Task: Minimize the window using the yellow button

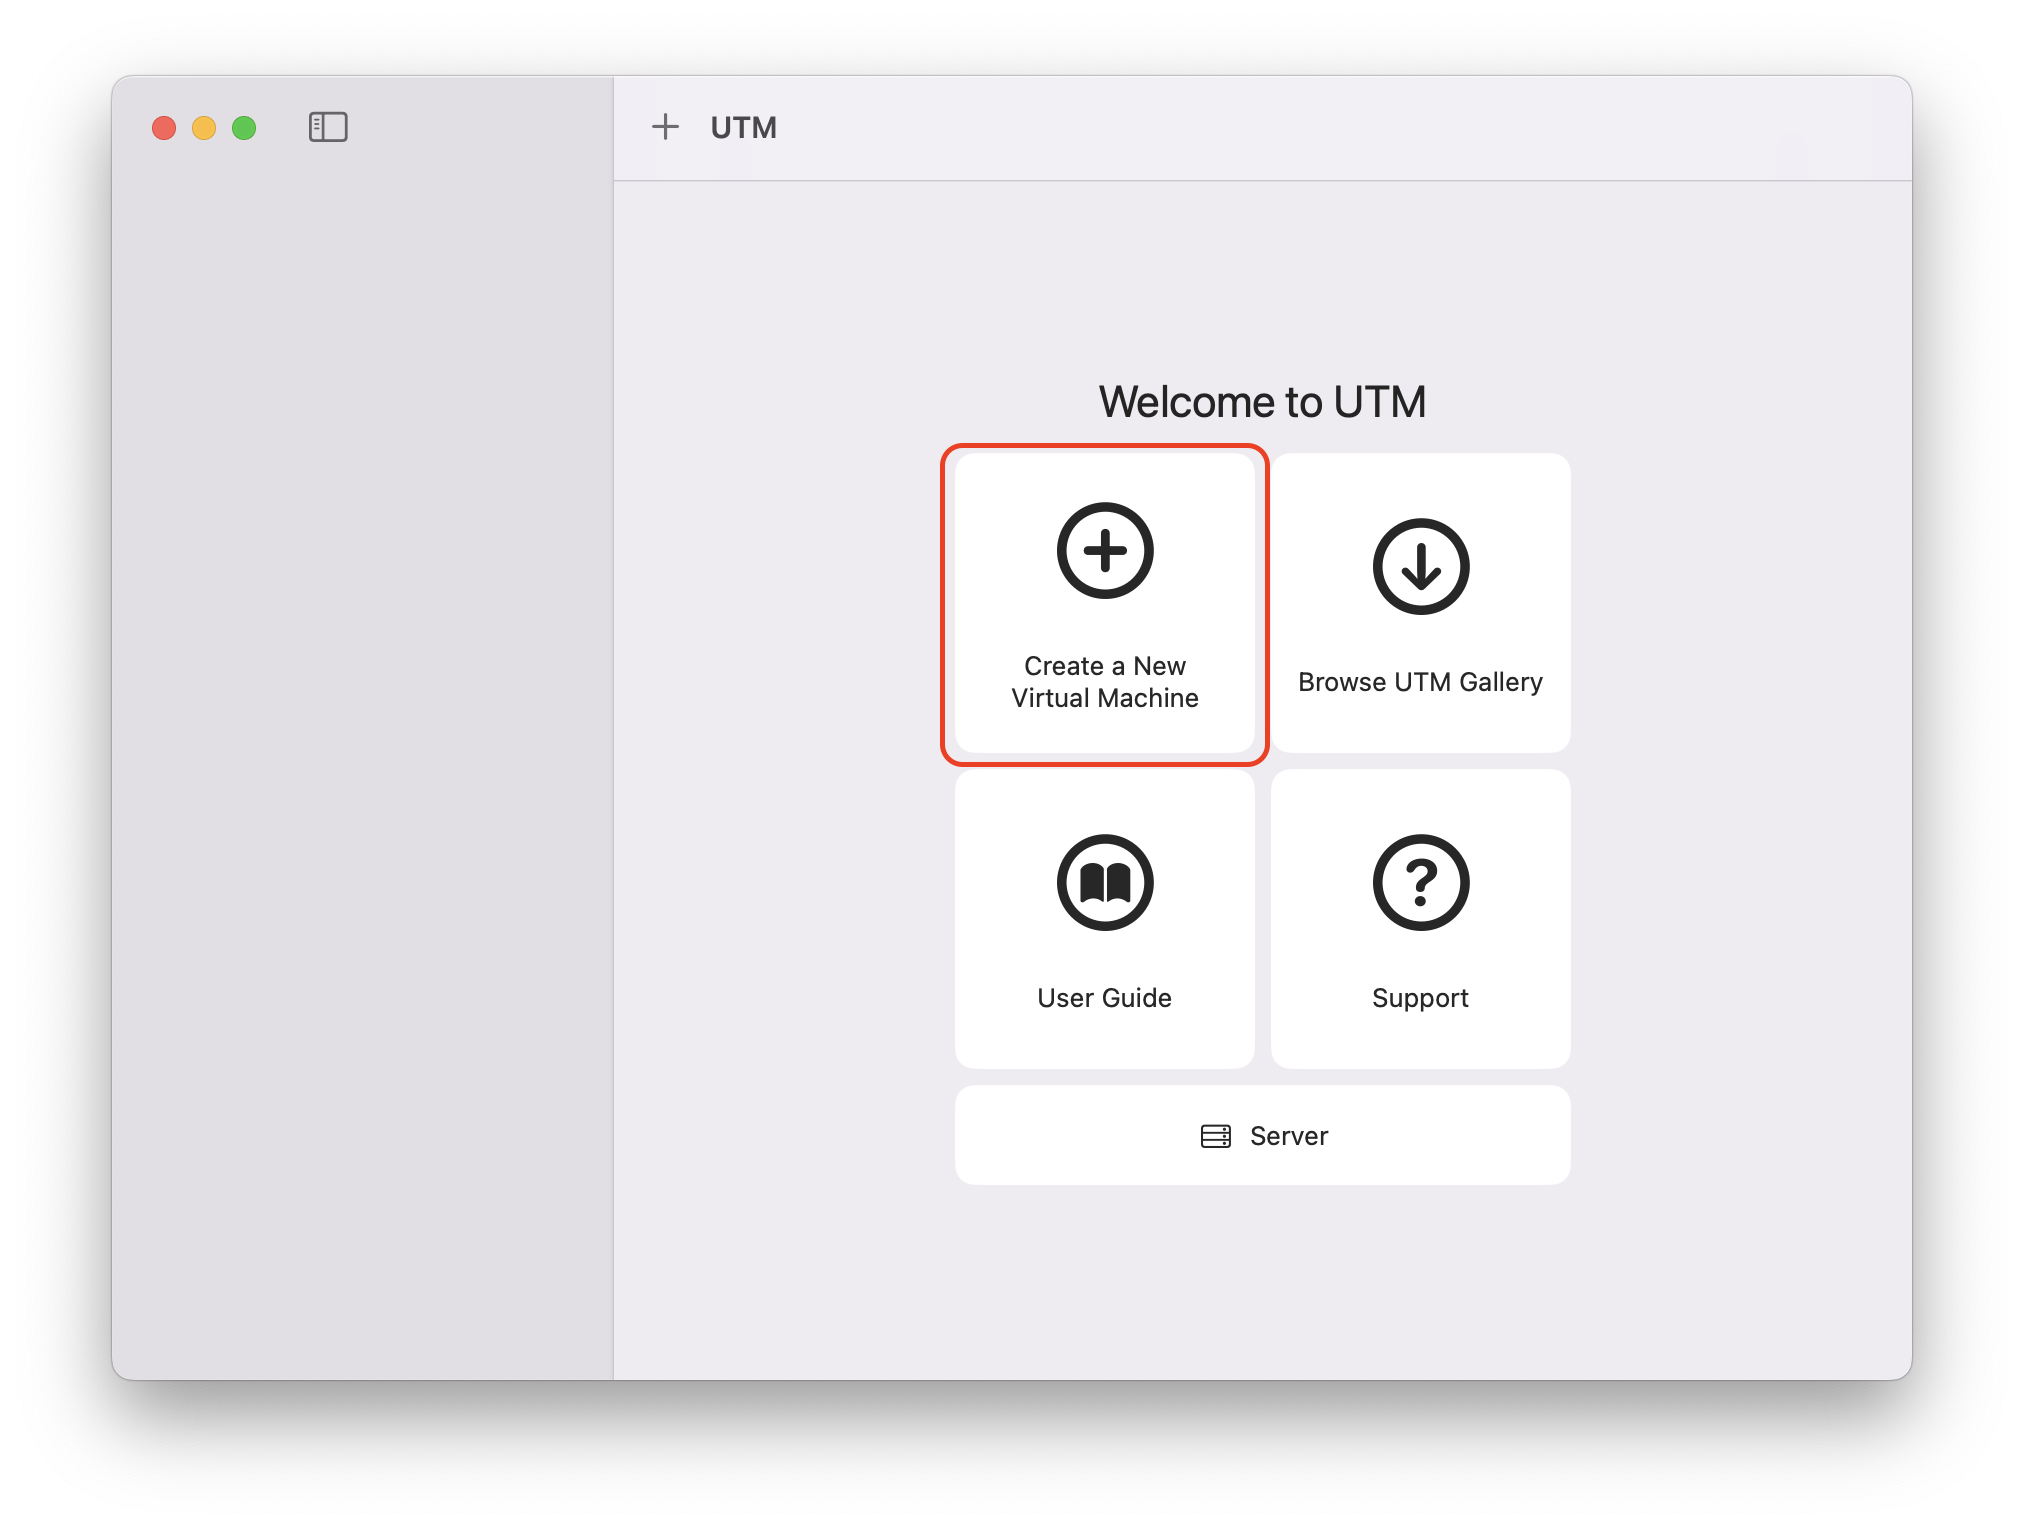Action: click(204, 128)
